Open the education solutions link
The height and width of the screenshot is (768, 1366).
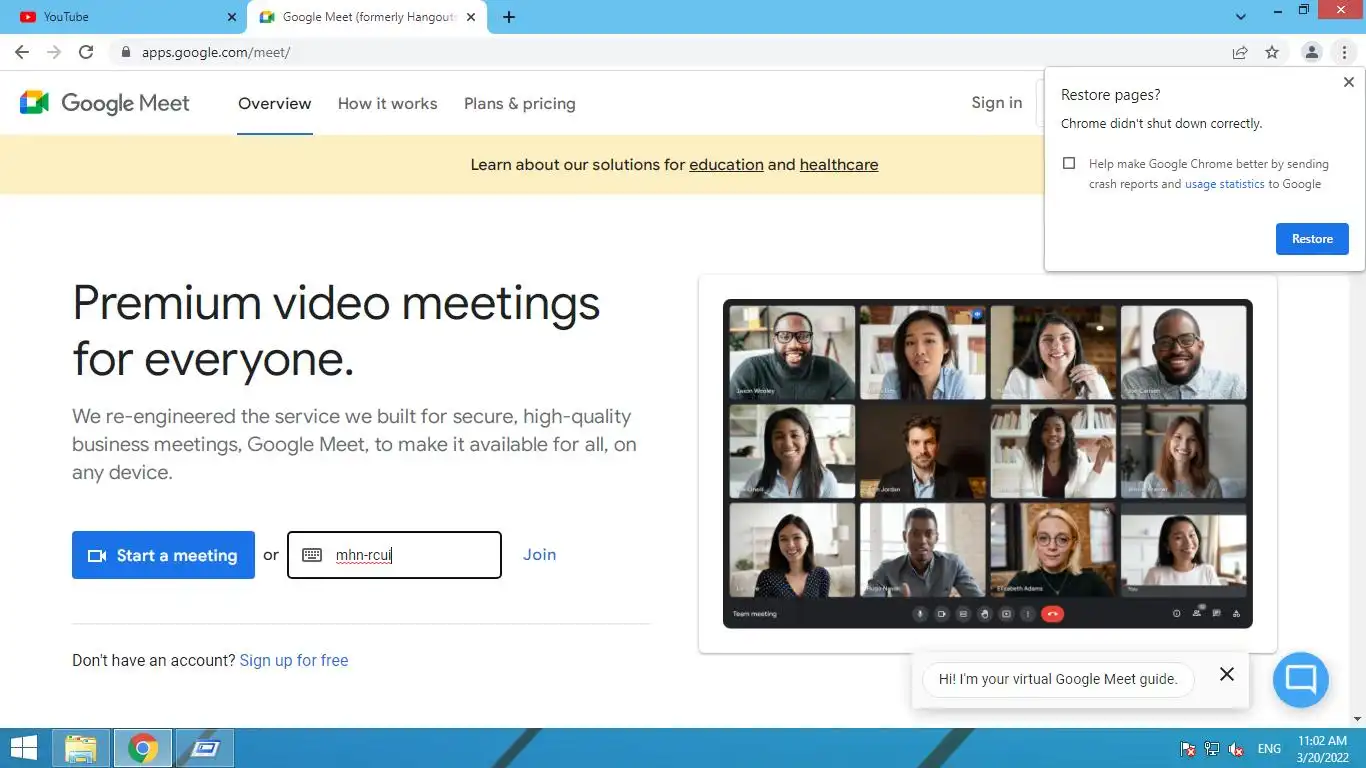point(726,165)
